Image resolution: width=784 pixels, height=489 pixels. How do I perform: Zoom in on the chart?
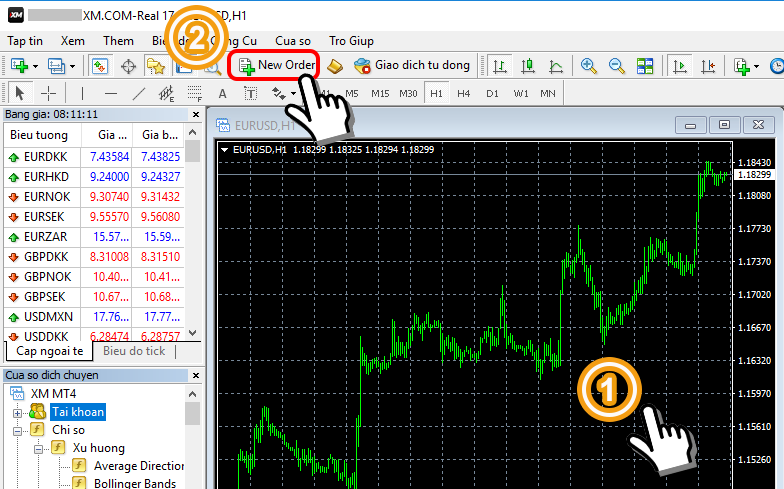point(588,66)
